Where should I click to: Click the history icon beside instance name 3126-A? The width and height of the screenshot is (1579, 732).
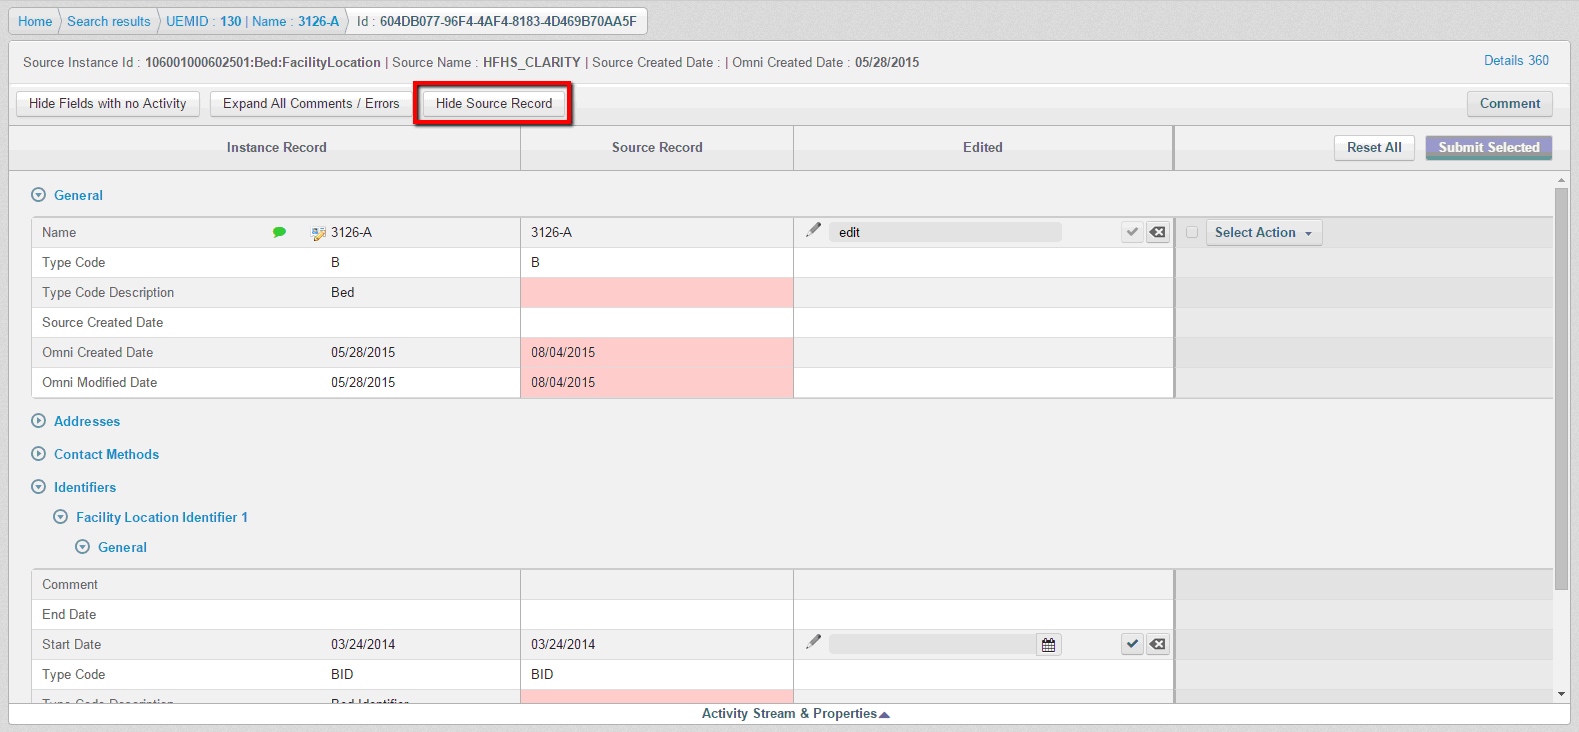[319, 233]
